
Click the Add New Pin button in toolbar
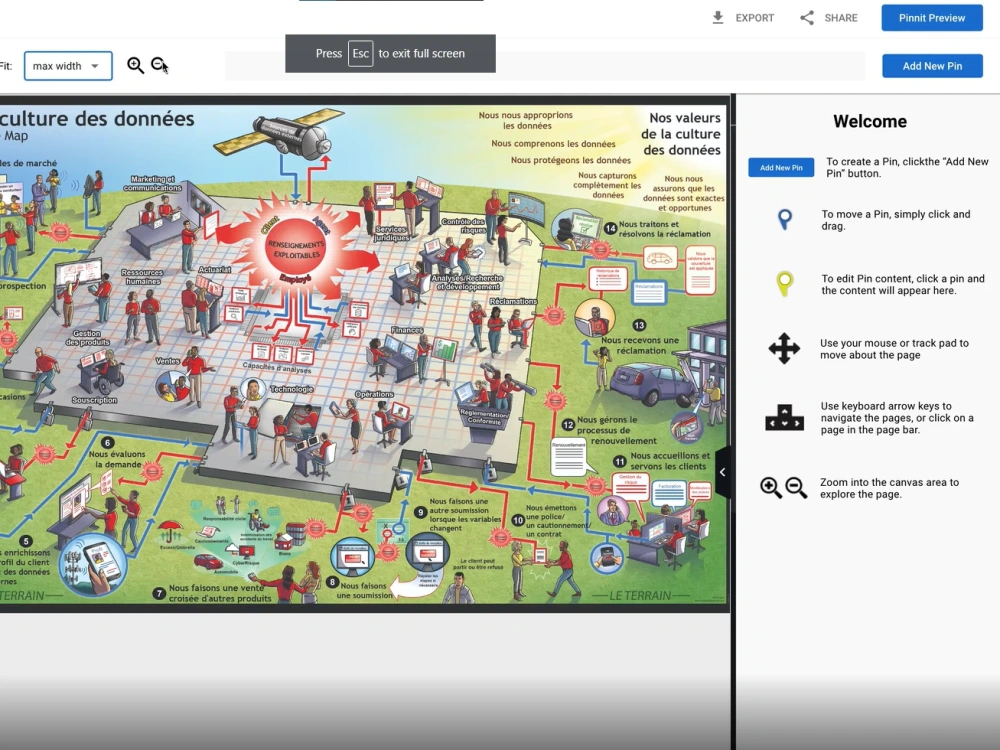[932, 66]
